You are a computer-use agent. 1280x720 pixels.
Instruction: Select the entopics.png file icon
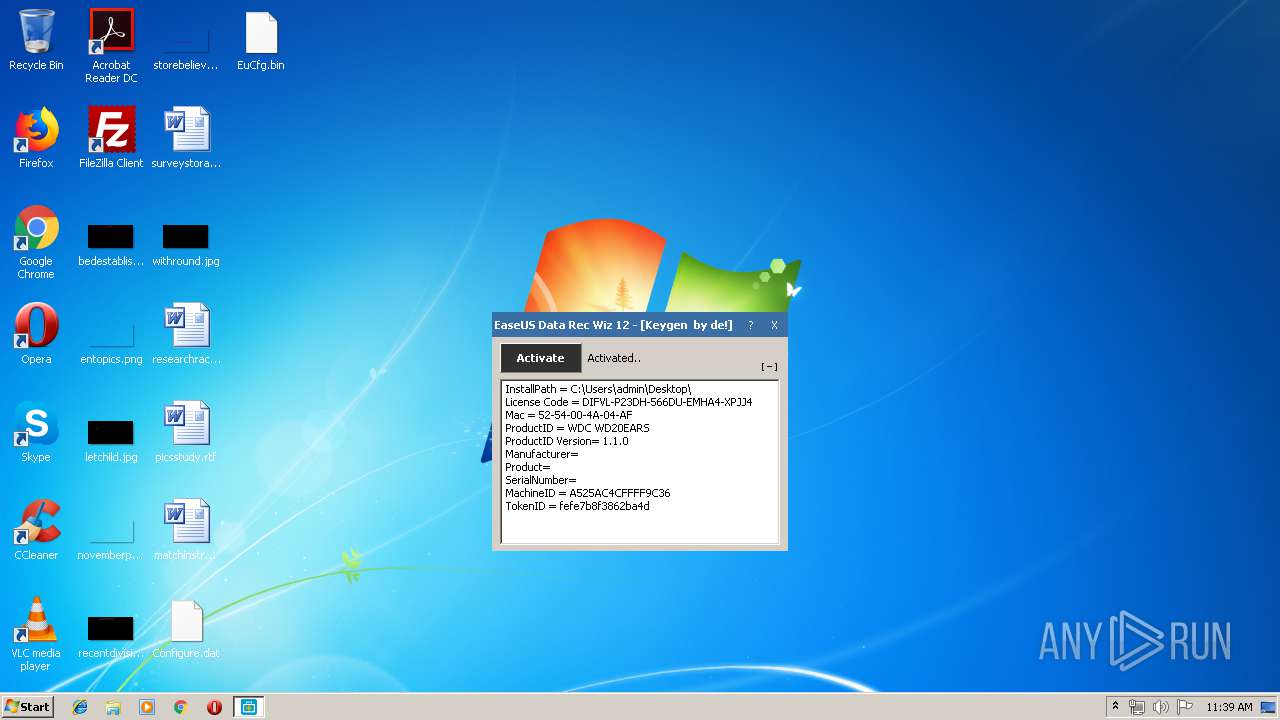pyautogui.click(x=111, y=340)
